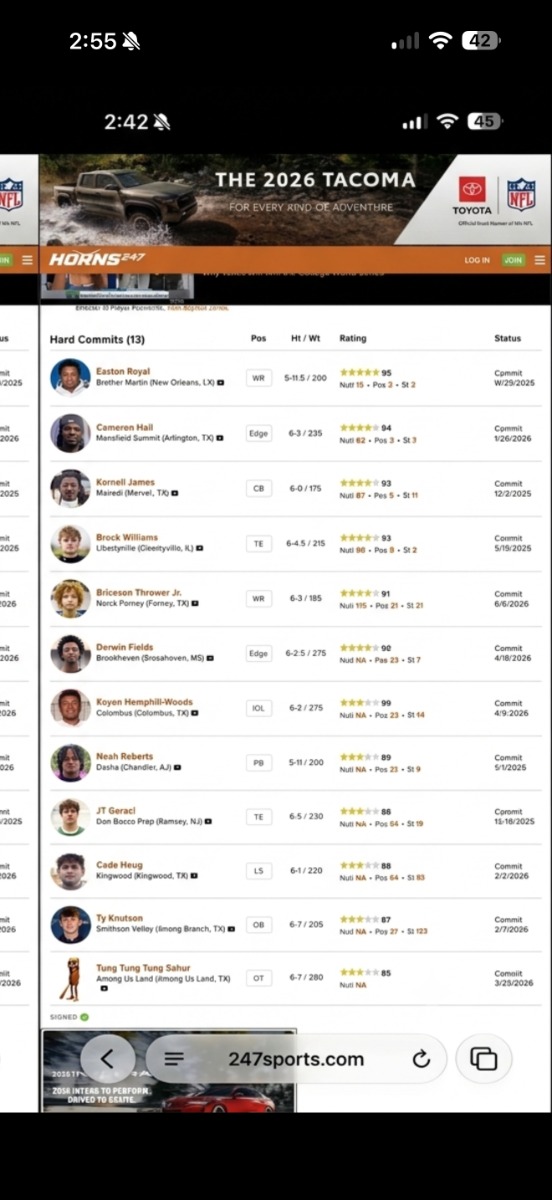Open the video icon next to Easton Royal's school
Screen dimensions: 552x1200
(221, 383)
